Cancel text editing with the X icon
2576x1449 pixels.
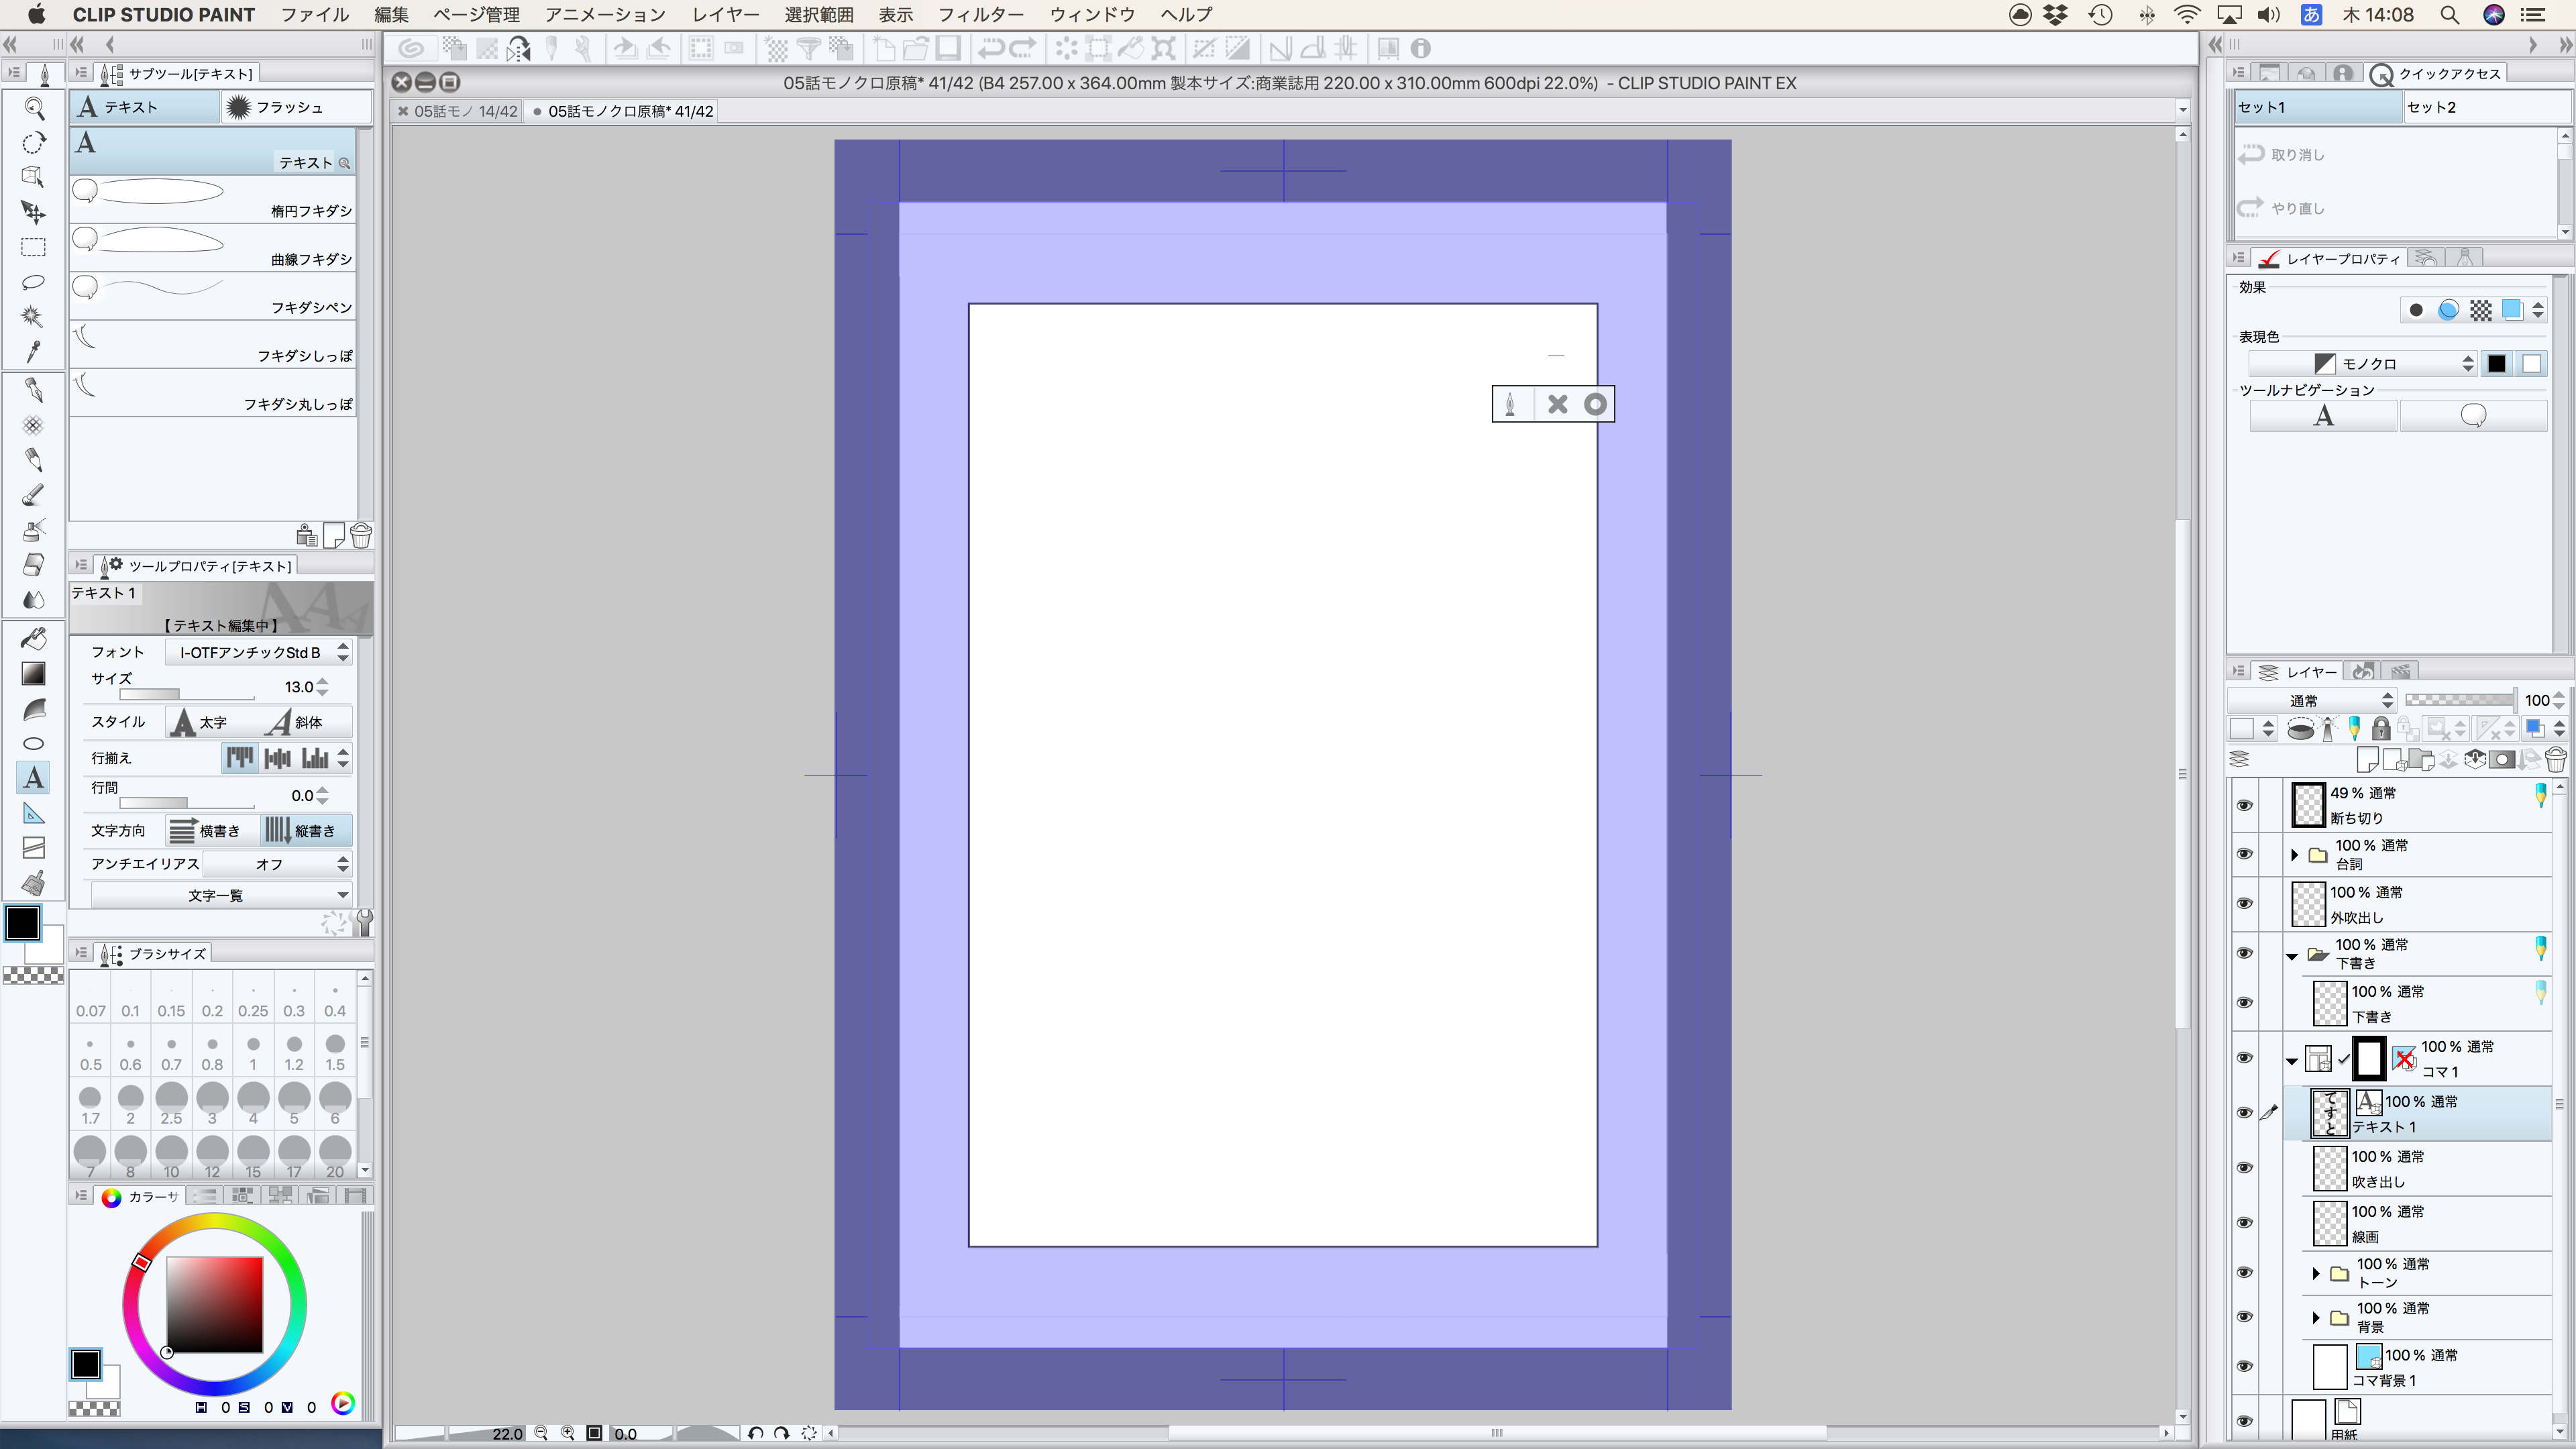(x=1556, y=404)
